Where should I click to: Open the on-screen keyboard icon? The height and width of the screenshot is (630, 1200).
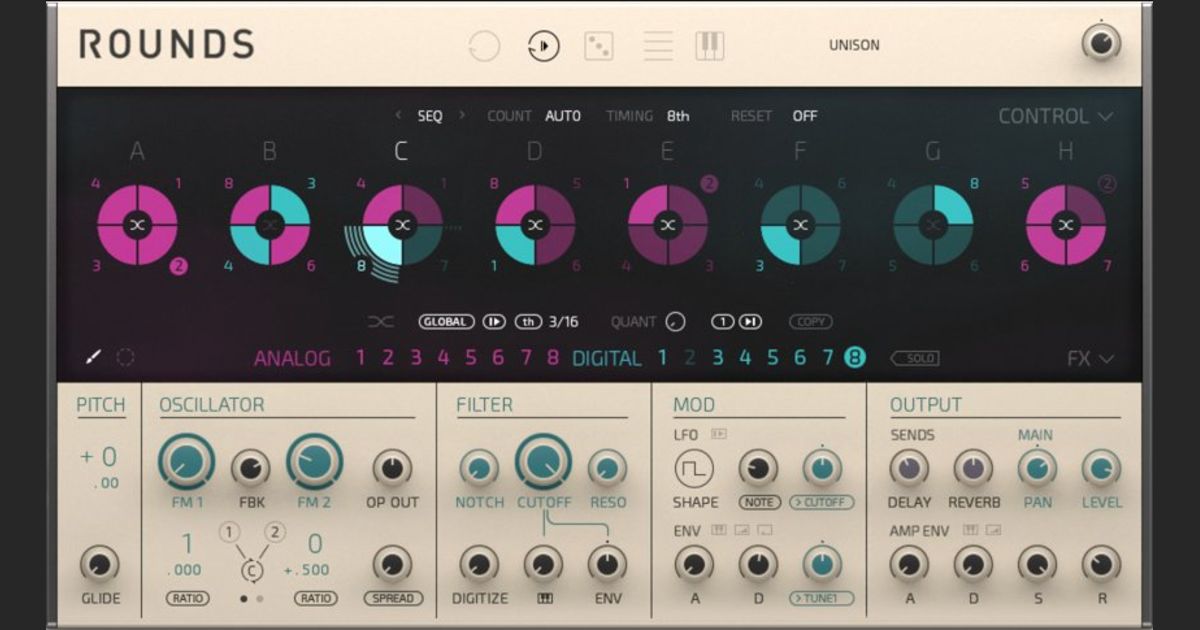tap(710, 45)
